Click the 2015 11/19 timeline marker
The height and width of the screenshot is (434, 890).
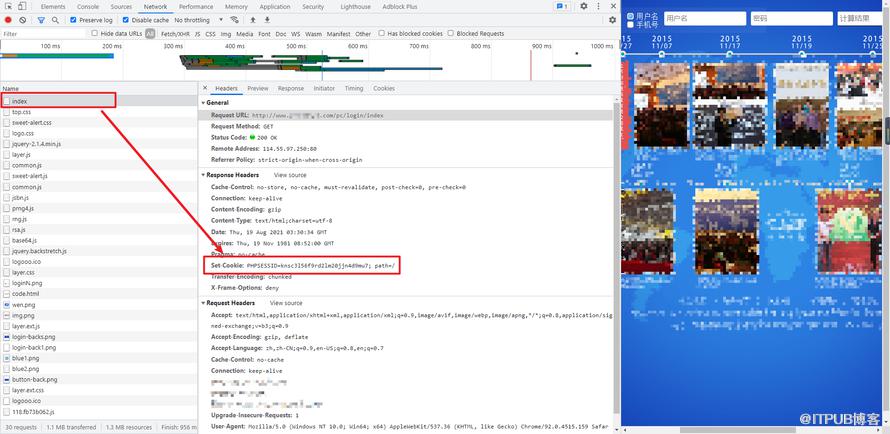click(802, 54)
